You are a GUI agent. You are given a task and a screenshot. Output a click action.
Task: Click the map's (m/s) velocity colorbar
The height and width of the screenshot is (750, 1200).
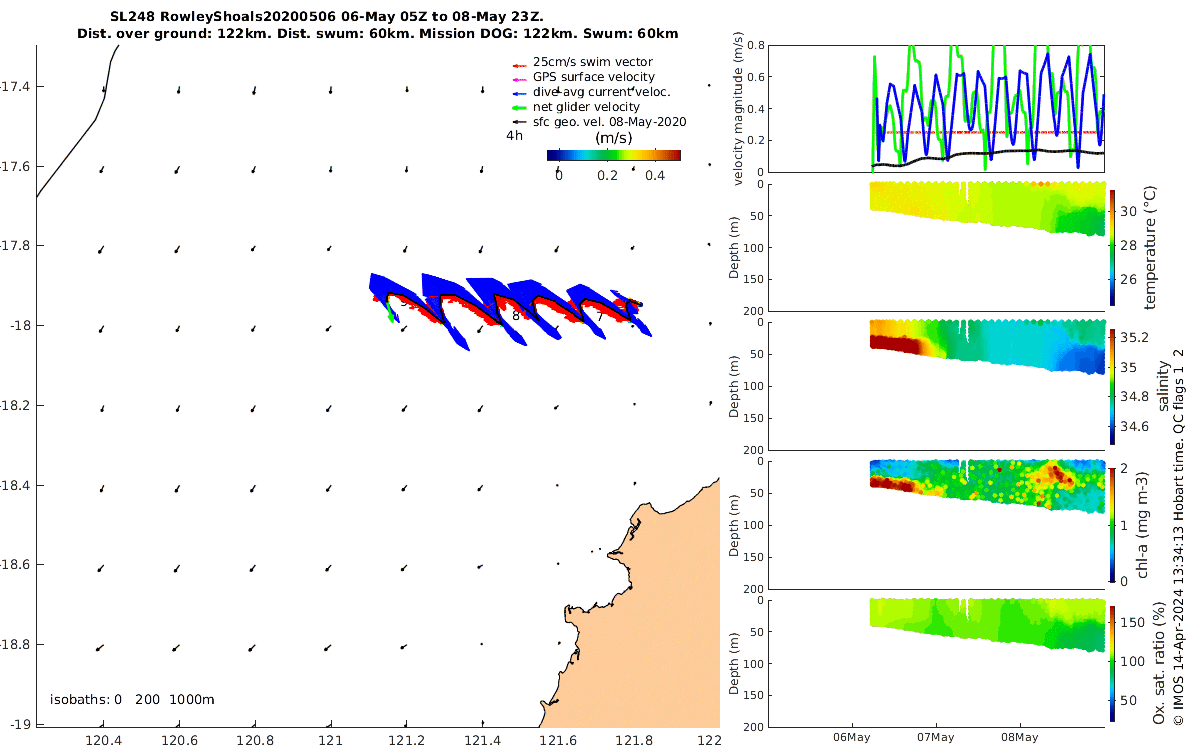[614, 155]
